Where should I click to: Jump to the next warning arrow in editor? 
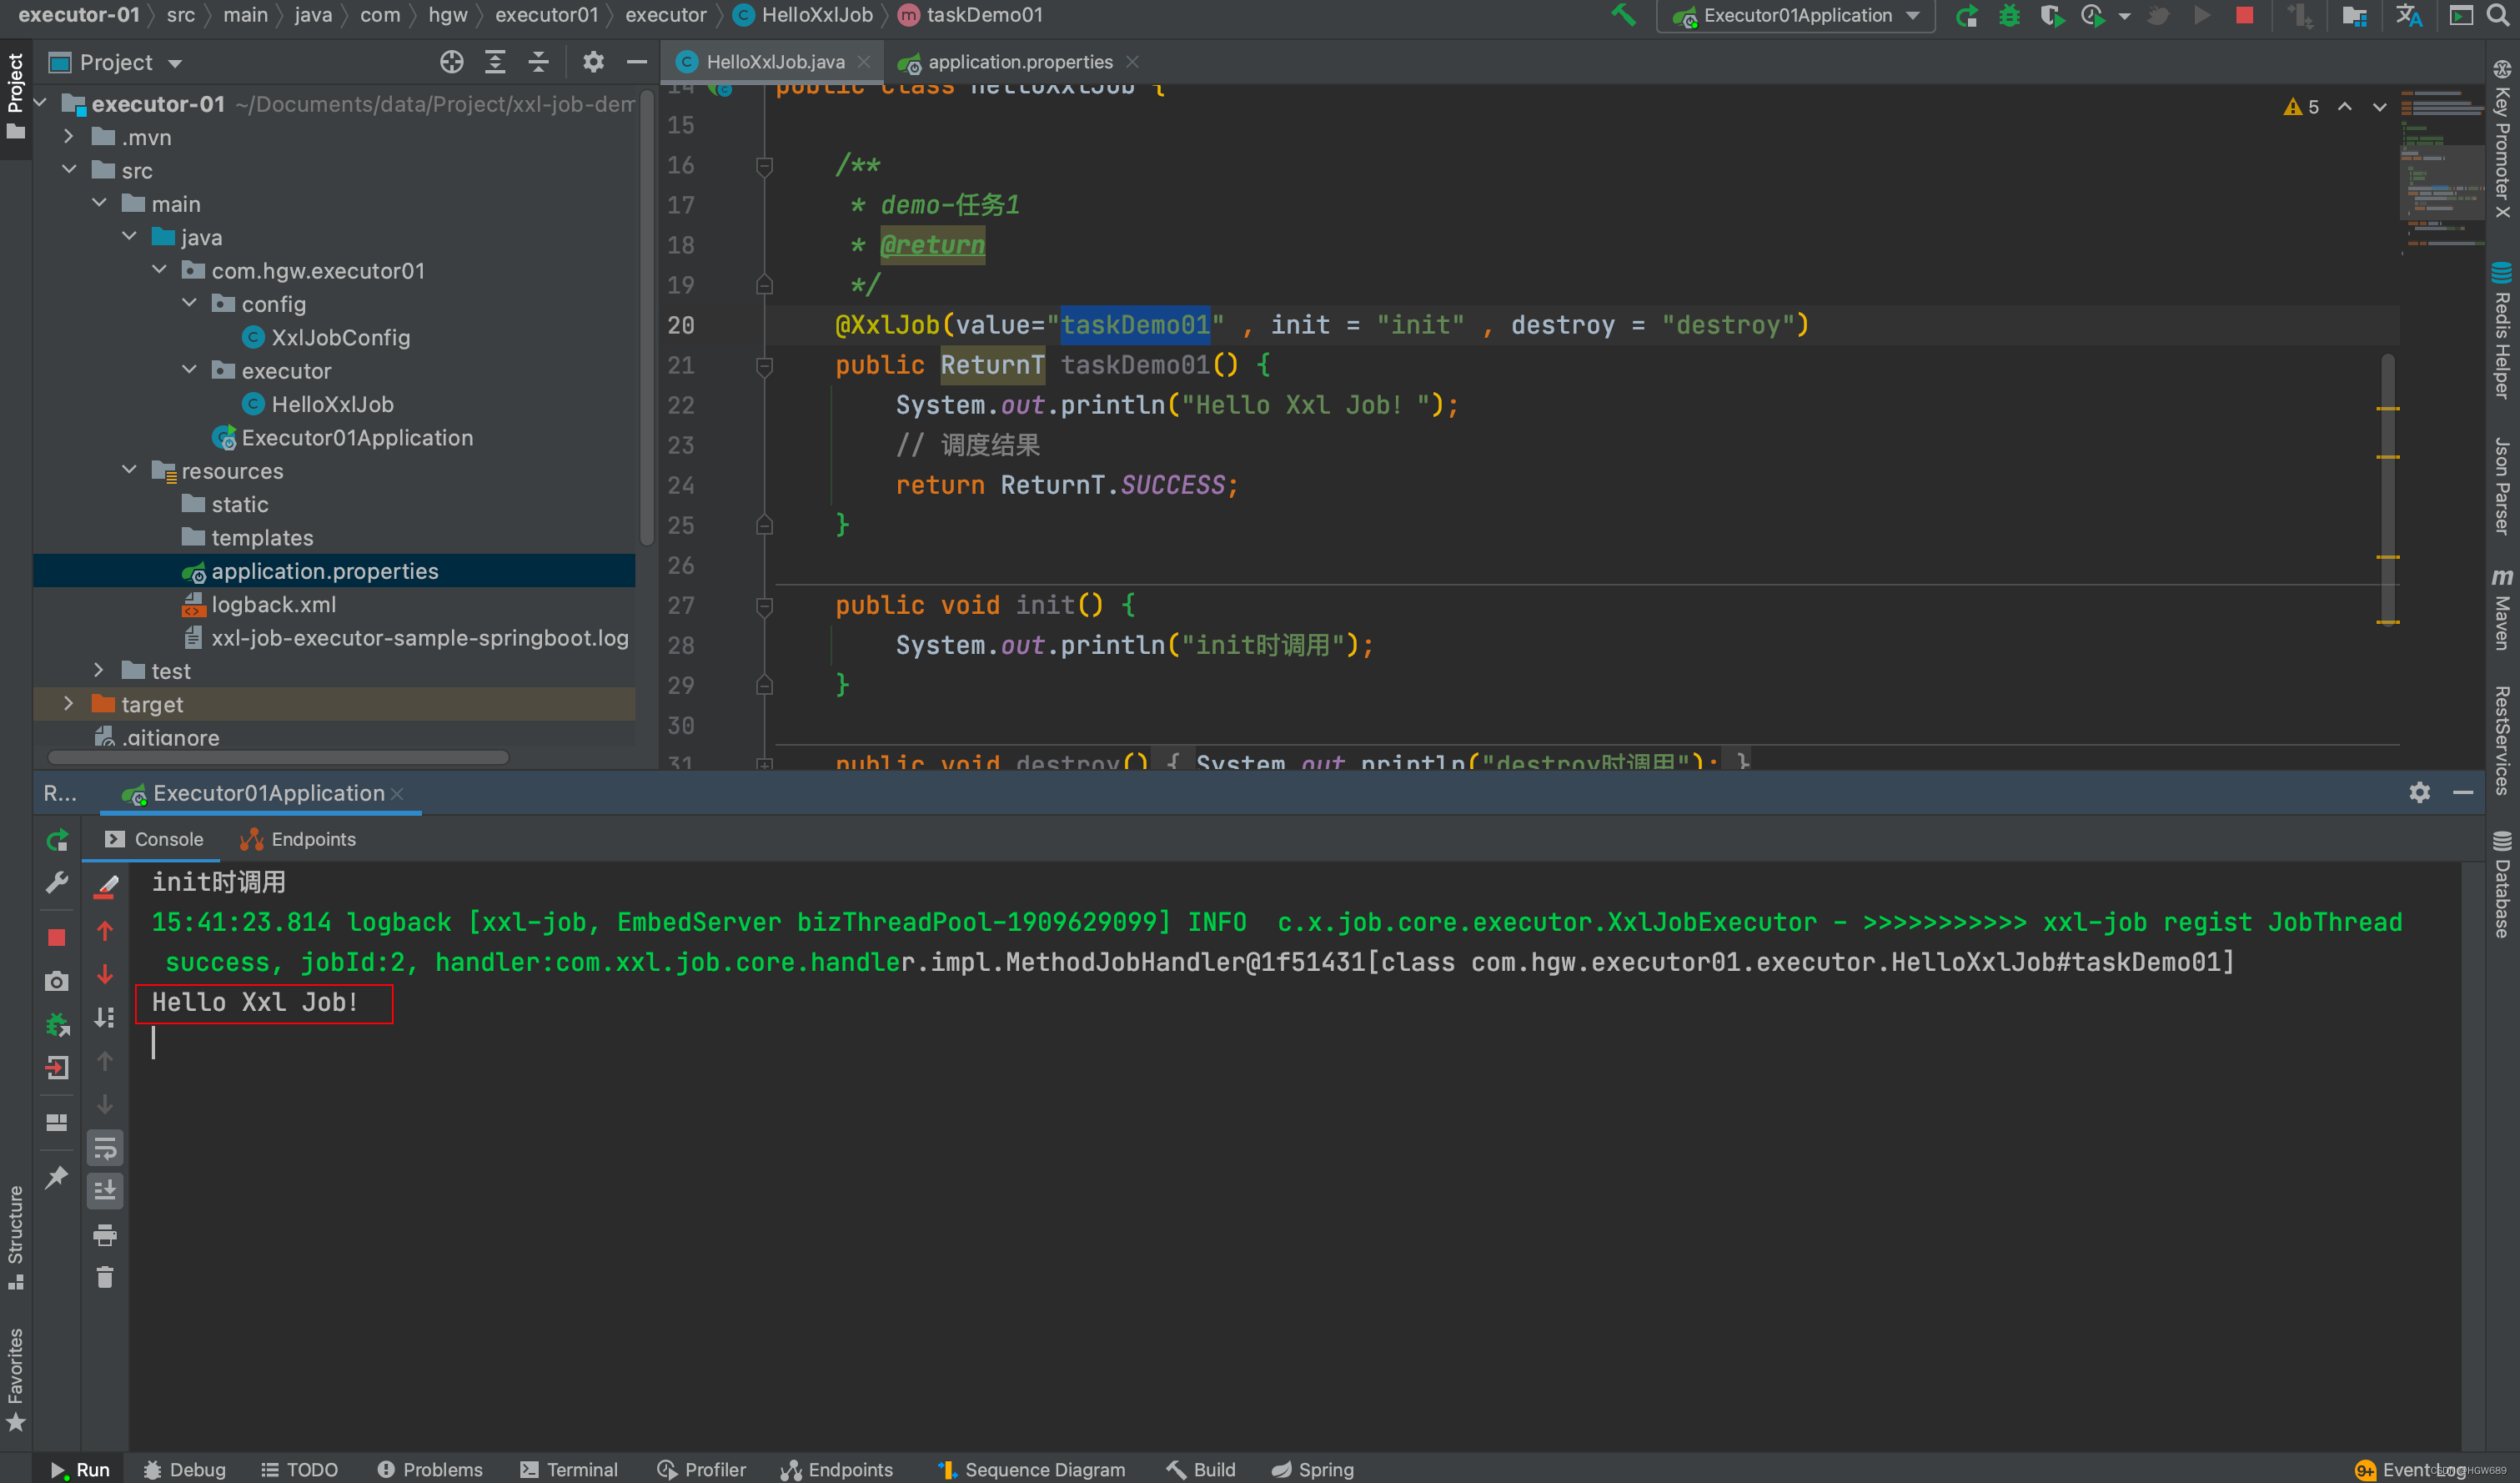2380,107
